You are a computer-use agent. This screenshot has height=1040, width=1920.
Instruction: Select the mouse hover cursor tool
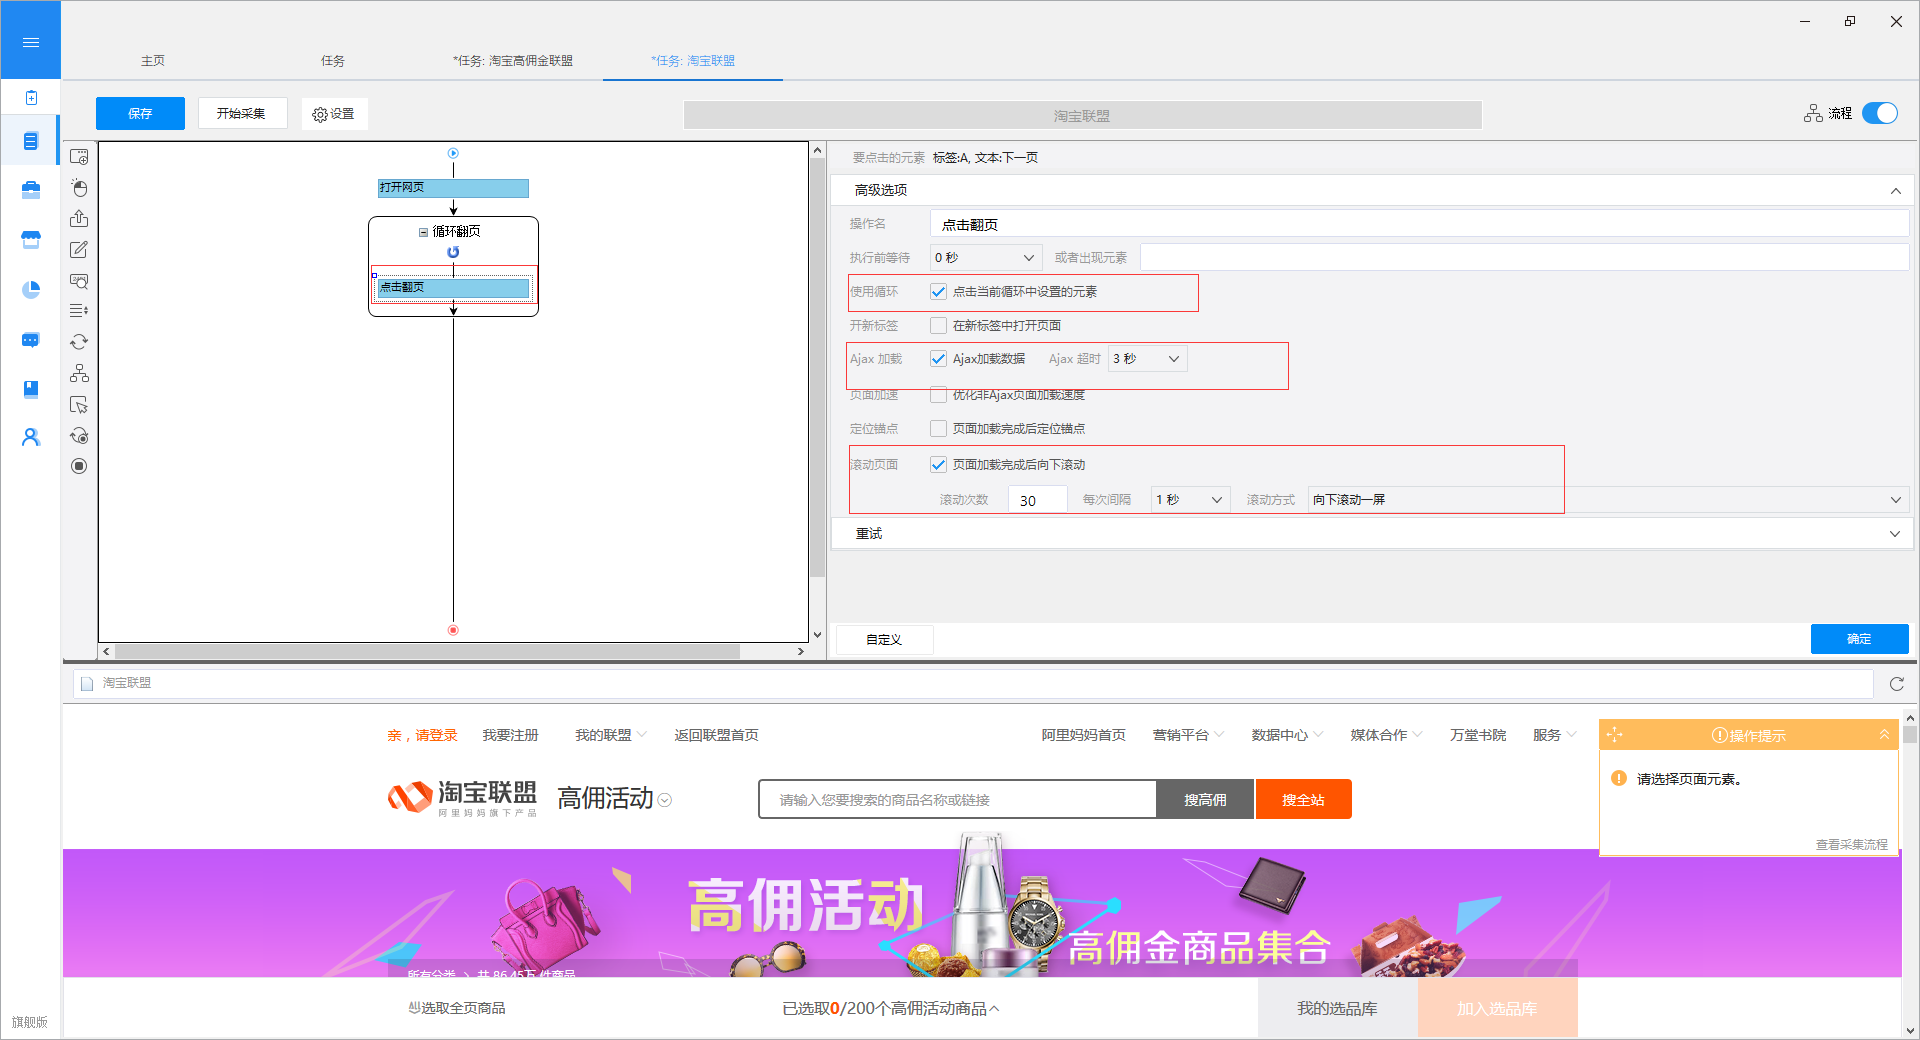coord(79,405)
